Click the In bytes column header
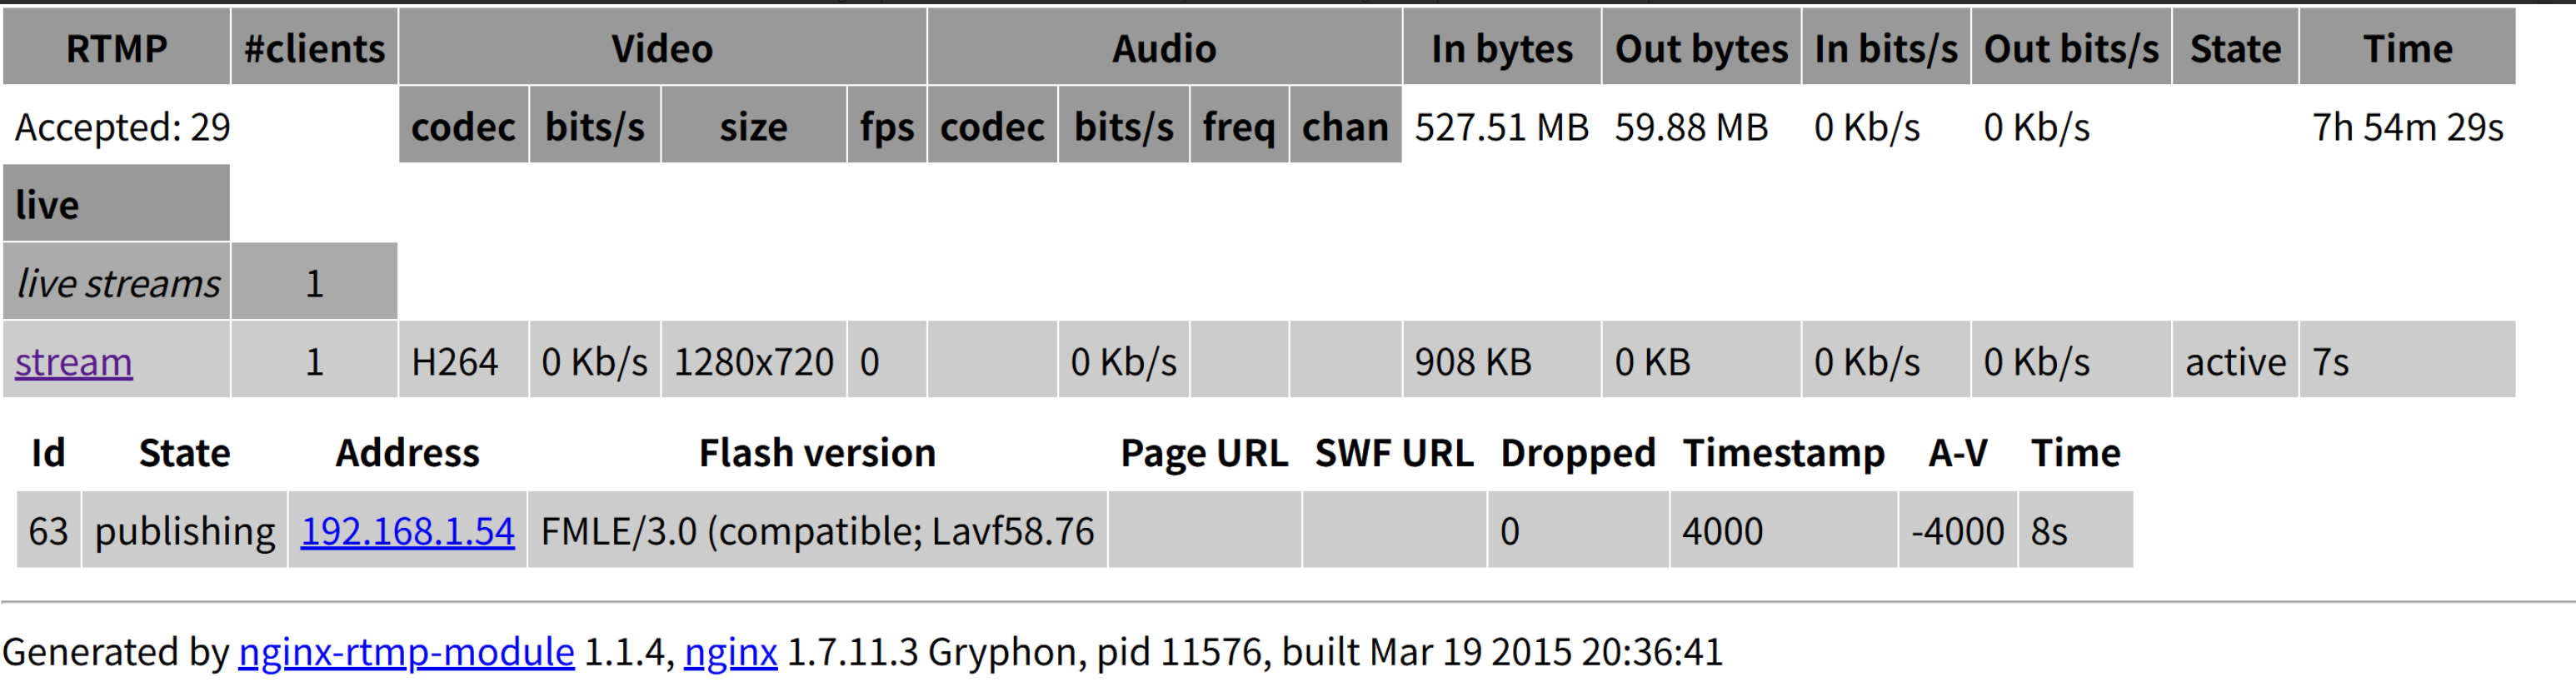 point(1501,48)
